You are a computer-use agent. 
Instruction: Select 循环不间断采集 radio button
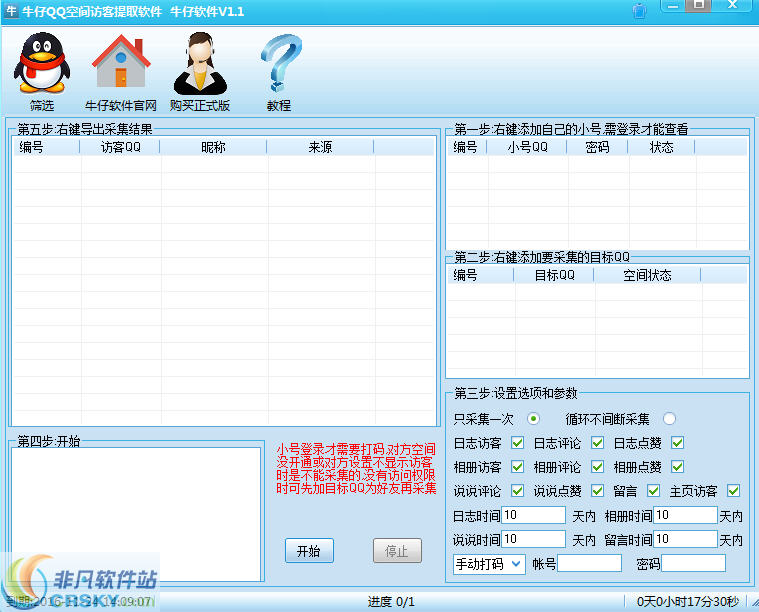(669, 419)
